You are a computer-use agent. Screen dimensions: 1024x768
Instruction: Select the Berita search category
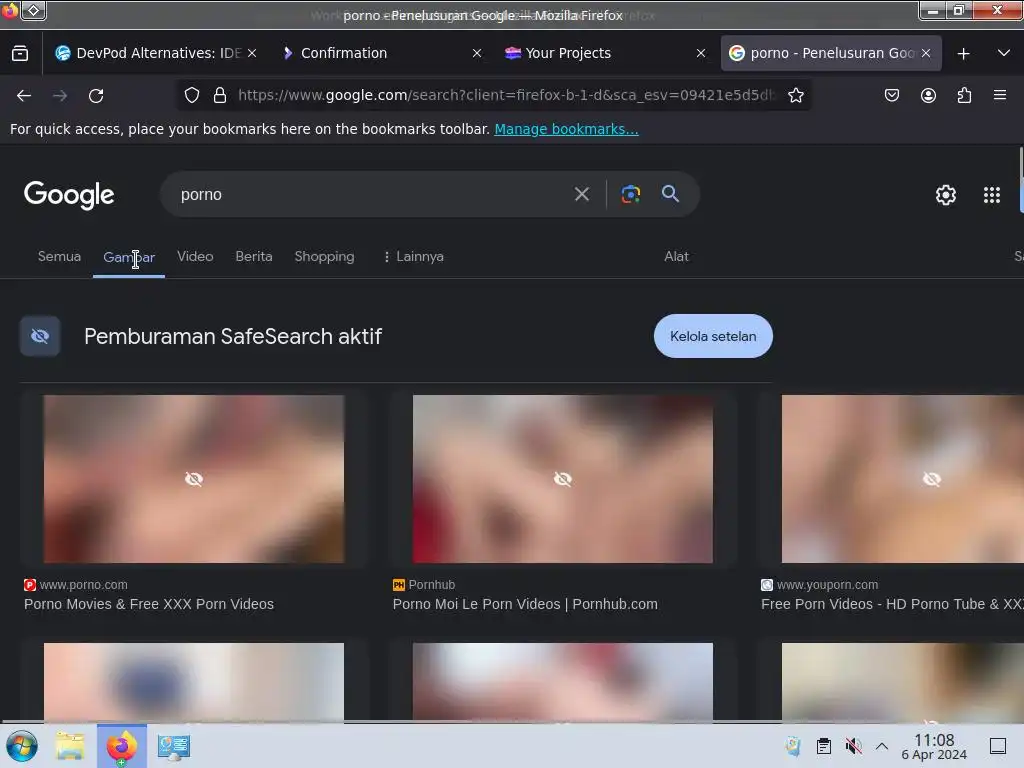point(253,257)
